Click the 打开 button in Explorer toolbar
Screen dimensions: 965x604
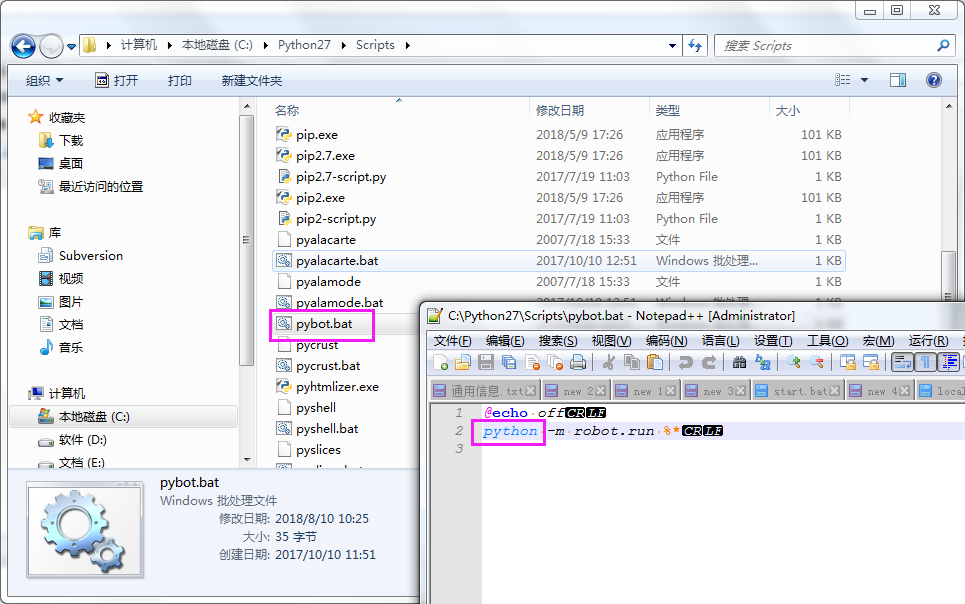point(118,81)
